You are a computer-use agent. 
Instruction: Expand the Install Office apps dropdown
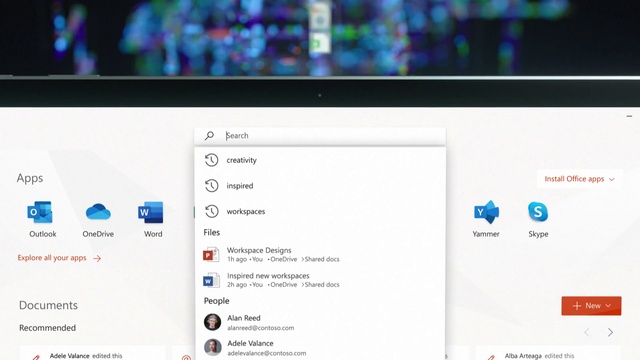tap(580, 179)
